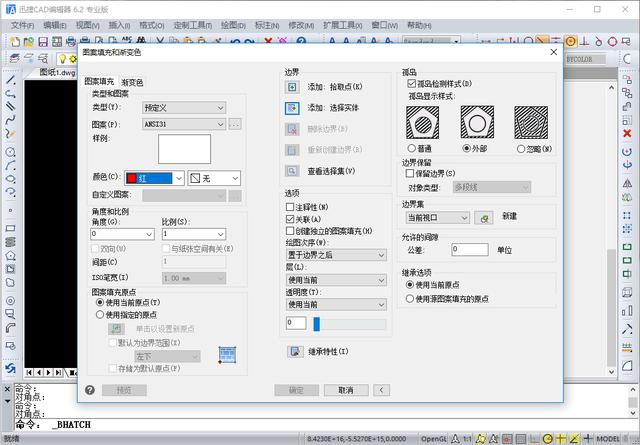Open the ANSI31 pattern dropdown

(184, 124)
